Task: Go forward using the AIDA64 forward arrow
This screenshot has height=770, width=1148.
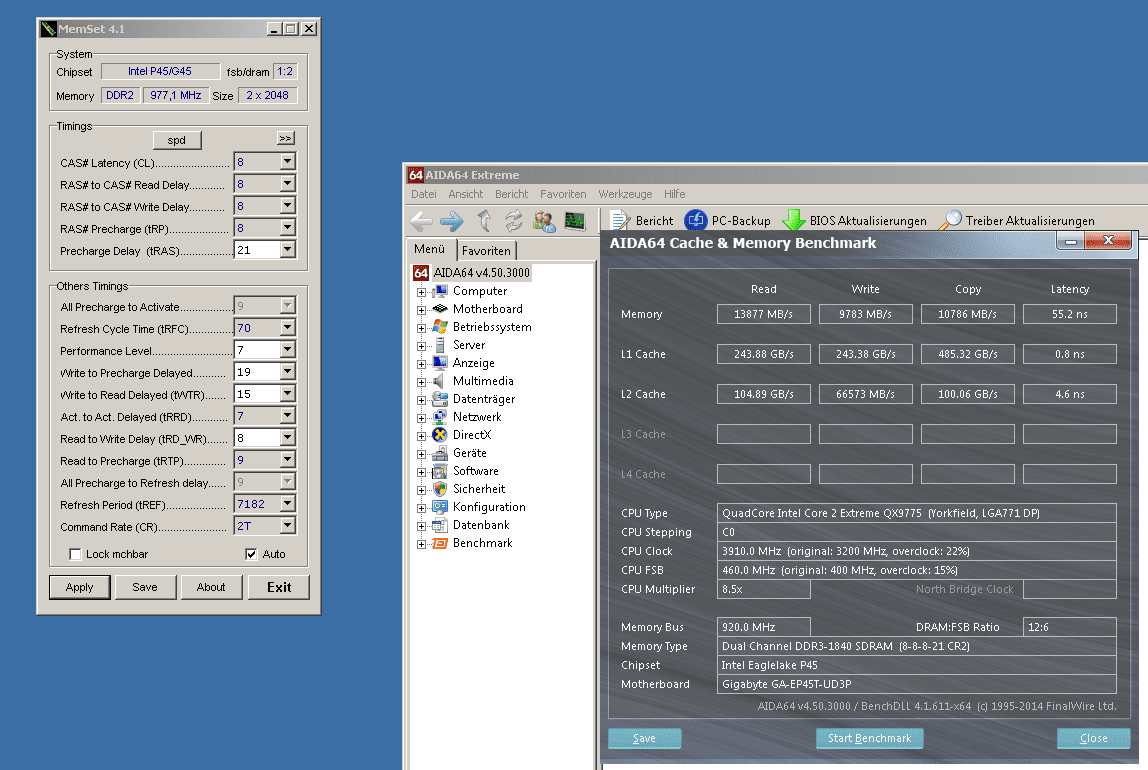Action: [x=451, y=221]
